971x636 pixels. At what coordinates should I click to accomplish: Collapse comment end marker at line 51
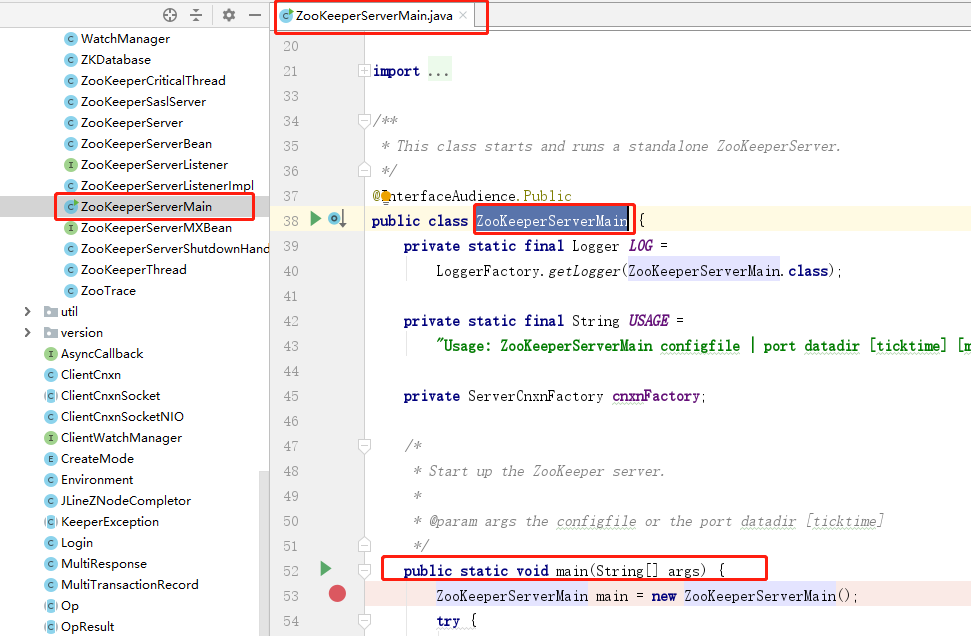364,545
